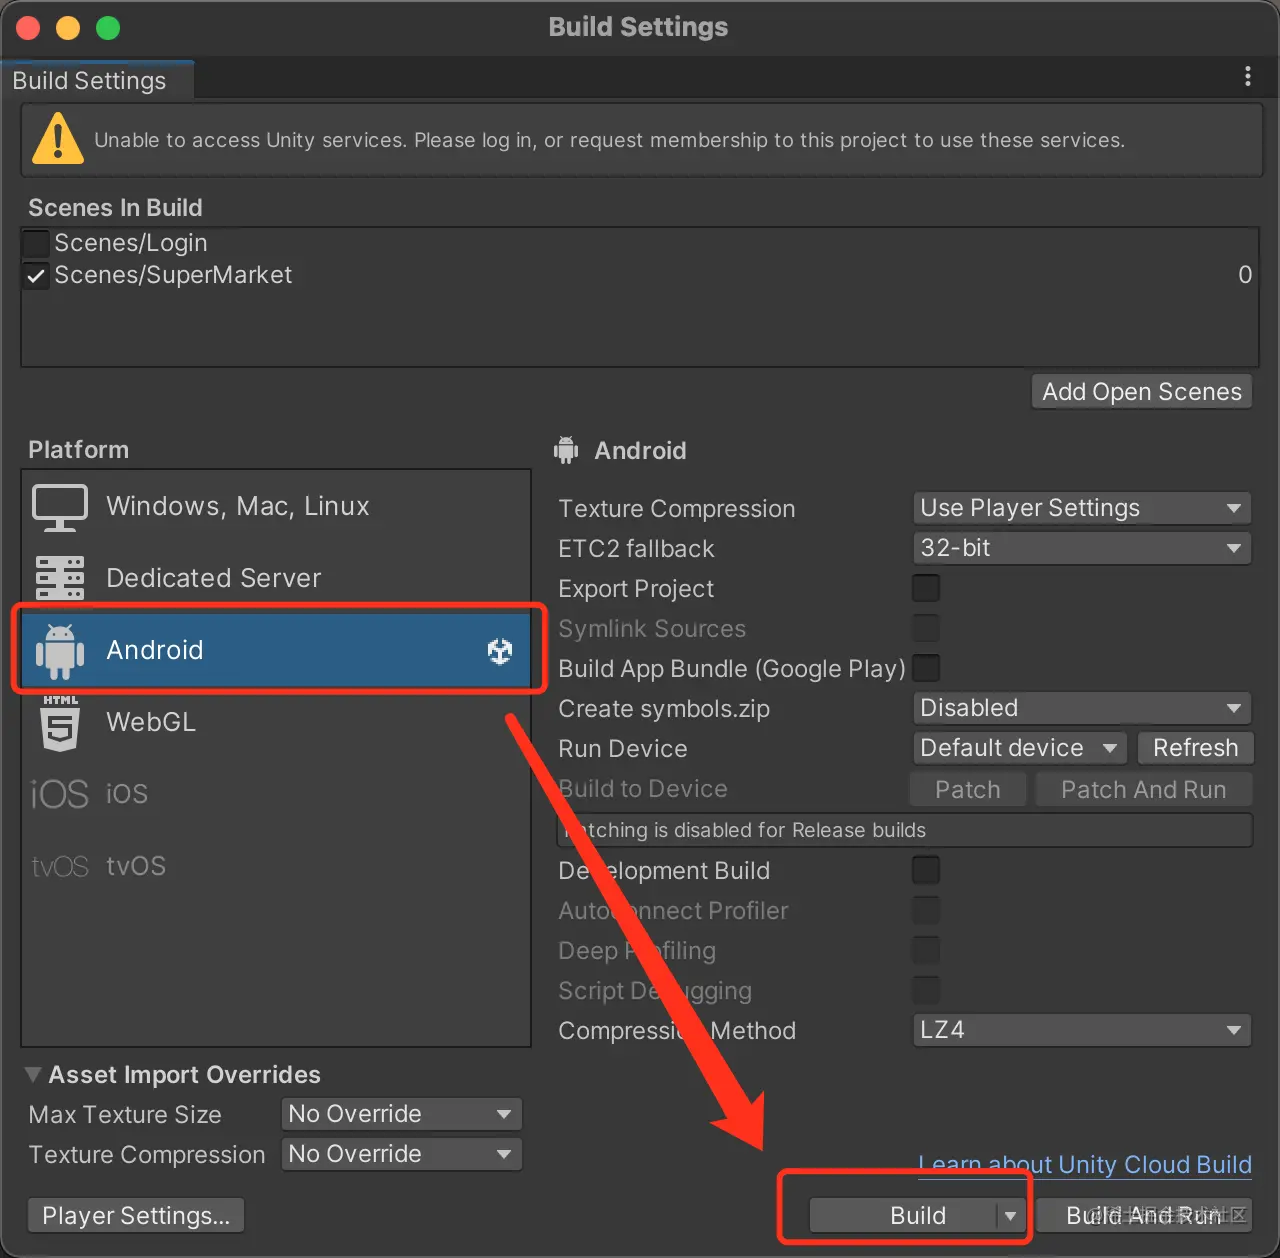Toggle the Export Project checkbox
This screenshot has height=1258, width=1280.
[926, 588]
